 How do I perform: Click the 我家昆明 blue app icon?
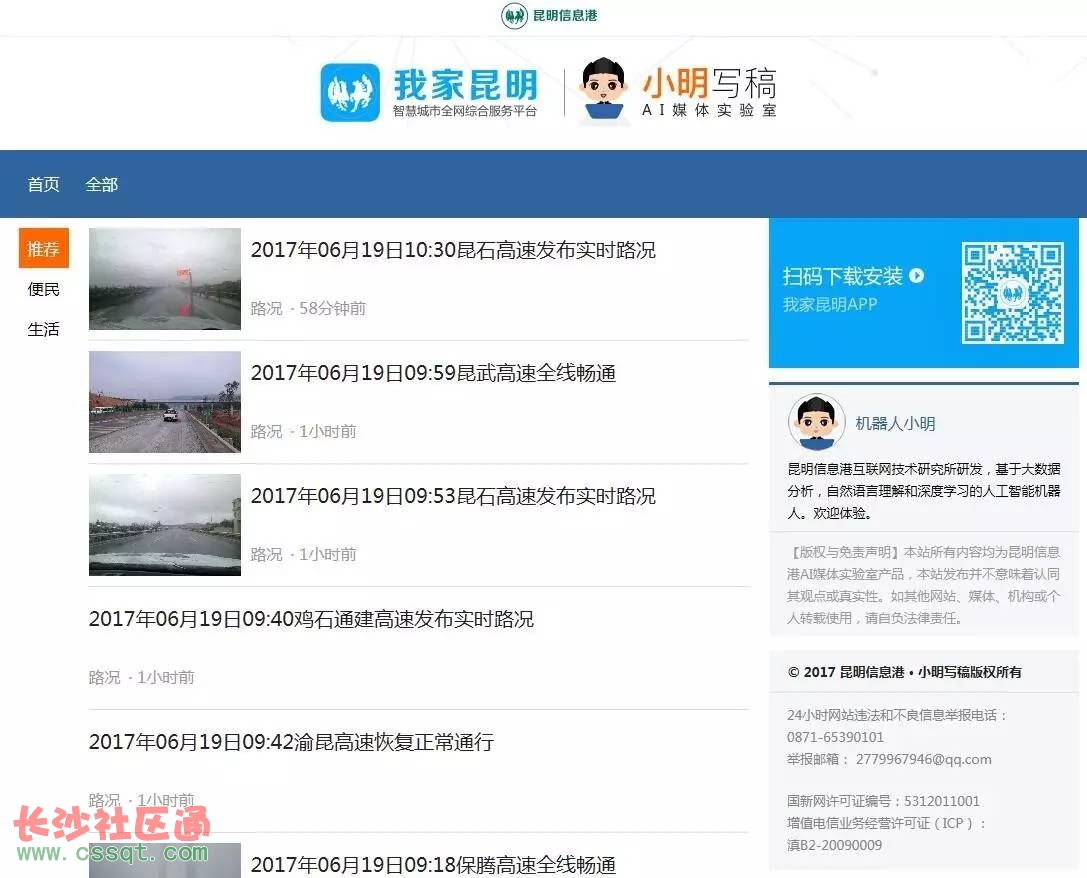(x=350, y=92)
